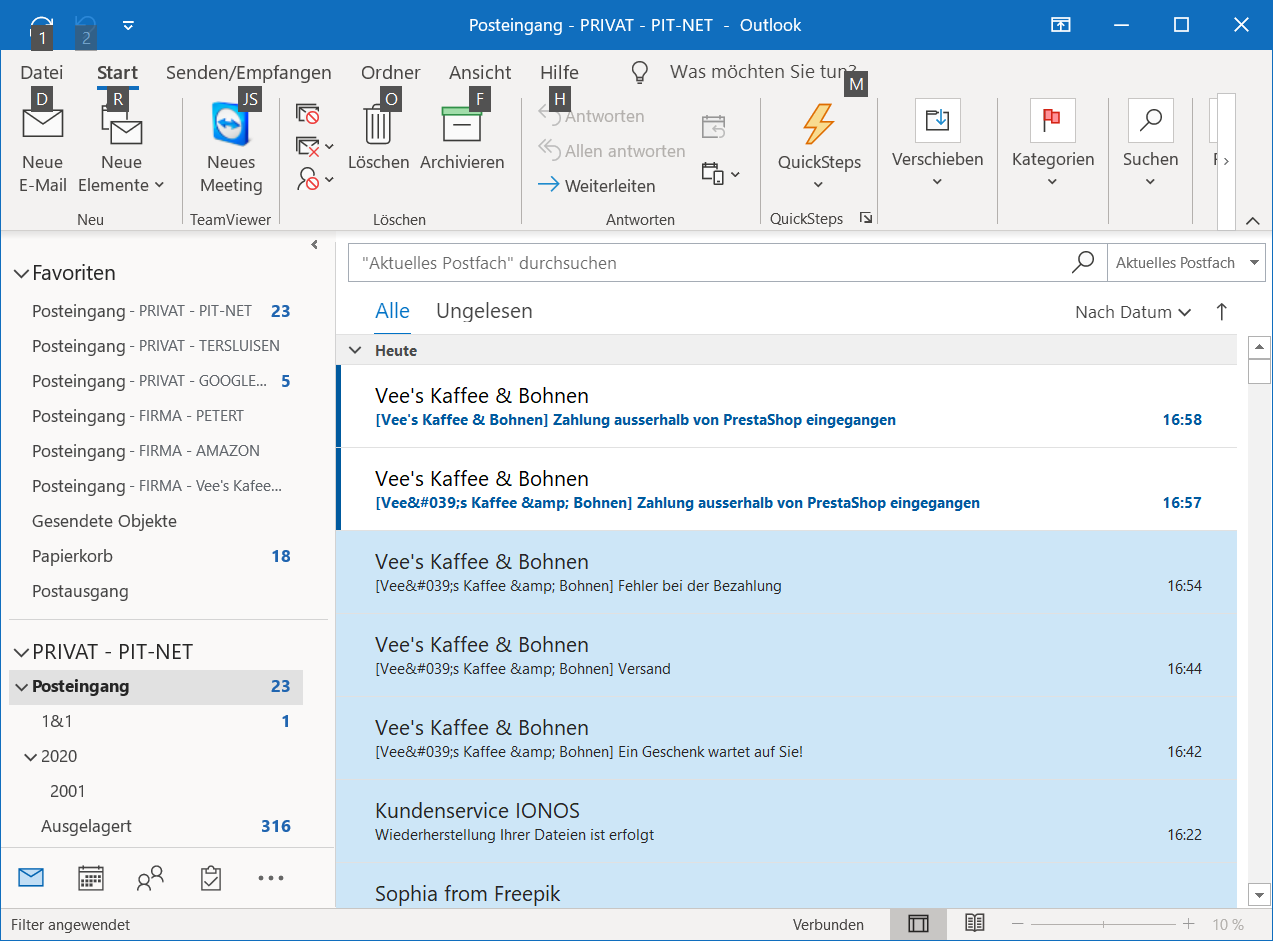Screen dimensions: 1273x941
Task: Click Allen antworten button
Action: pos(611,151)
